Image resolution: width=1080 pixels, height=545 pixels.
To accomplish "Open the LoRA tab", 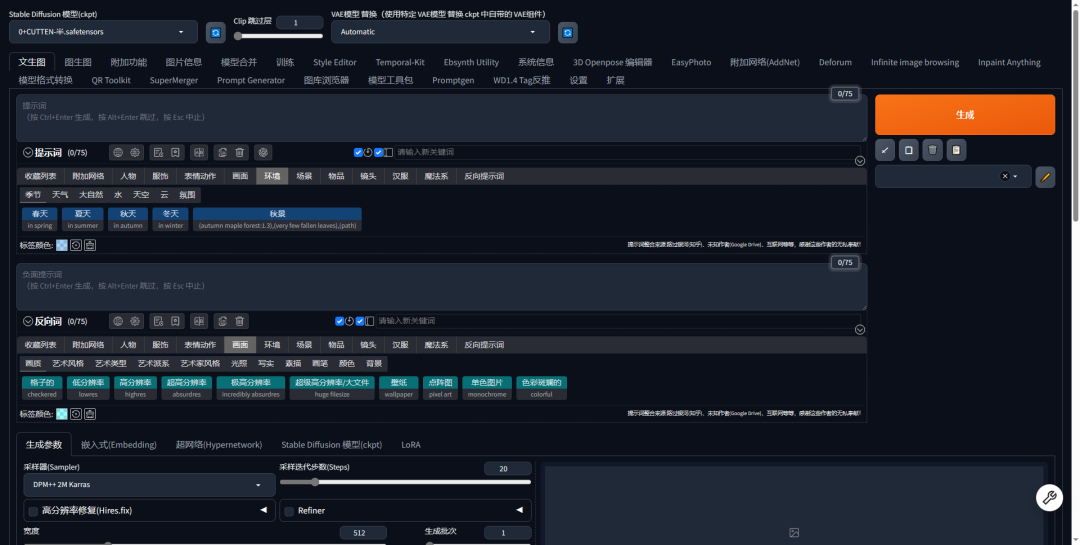I will tap(411, 444).
